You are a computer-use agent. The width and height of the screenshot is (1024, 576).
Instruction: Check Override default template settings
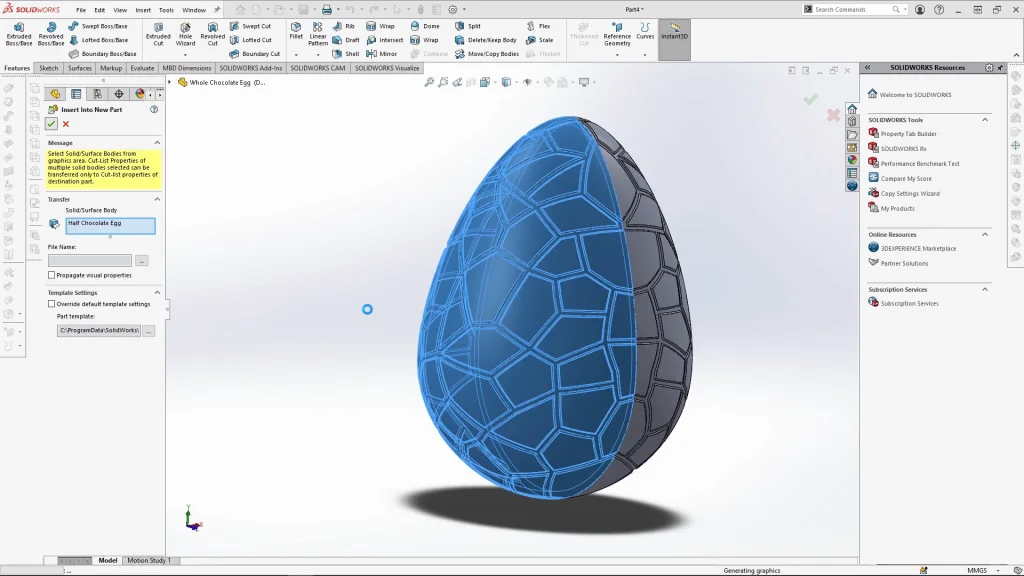pos(52,304)
